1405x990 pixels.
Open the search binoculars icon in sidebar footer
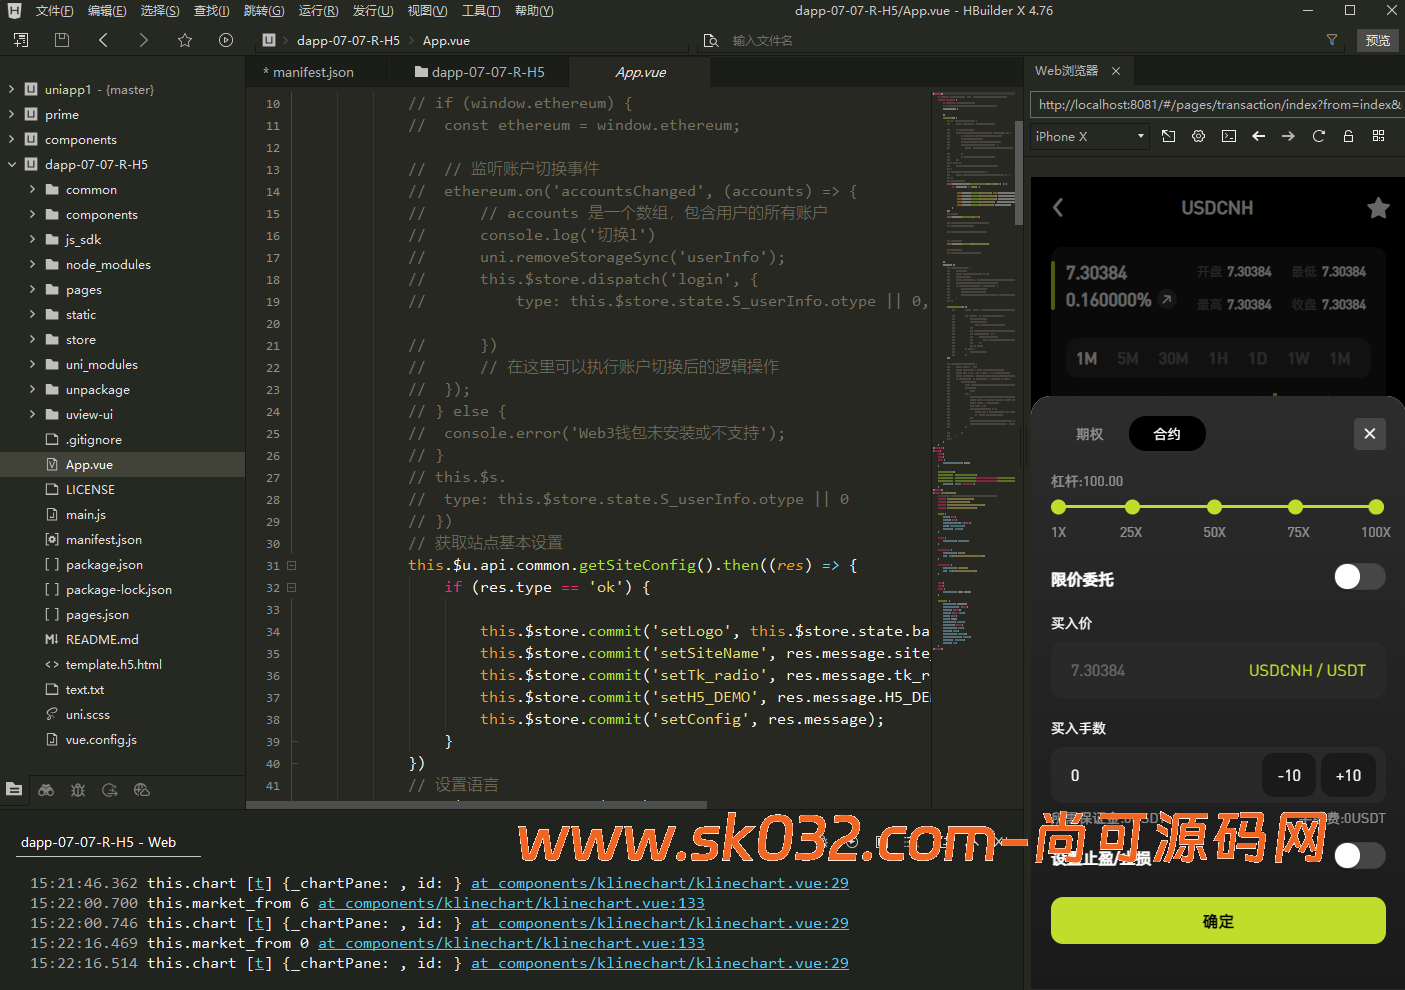coord(46,790)
